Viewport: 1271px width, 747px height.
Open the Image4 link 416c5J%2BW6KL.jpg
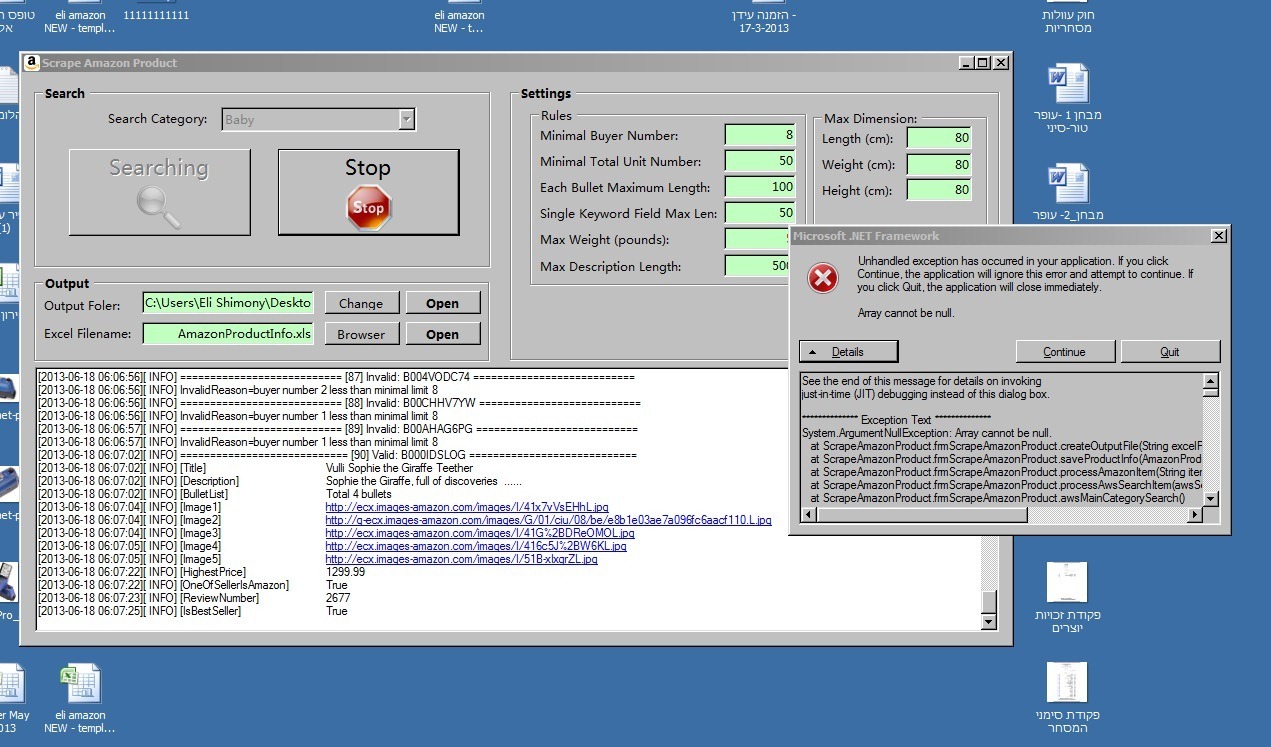point(476,546)
